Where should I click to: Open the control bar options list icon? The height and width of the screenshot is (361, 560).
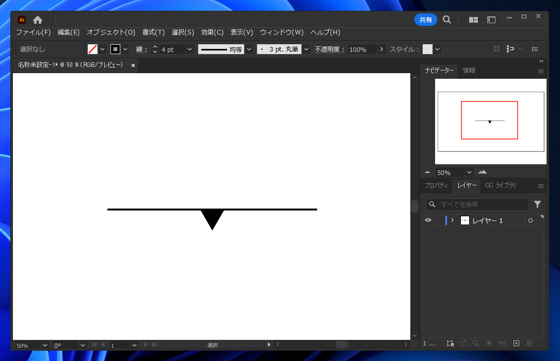(x=535, y=49)
